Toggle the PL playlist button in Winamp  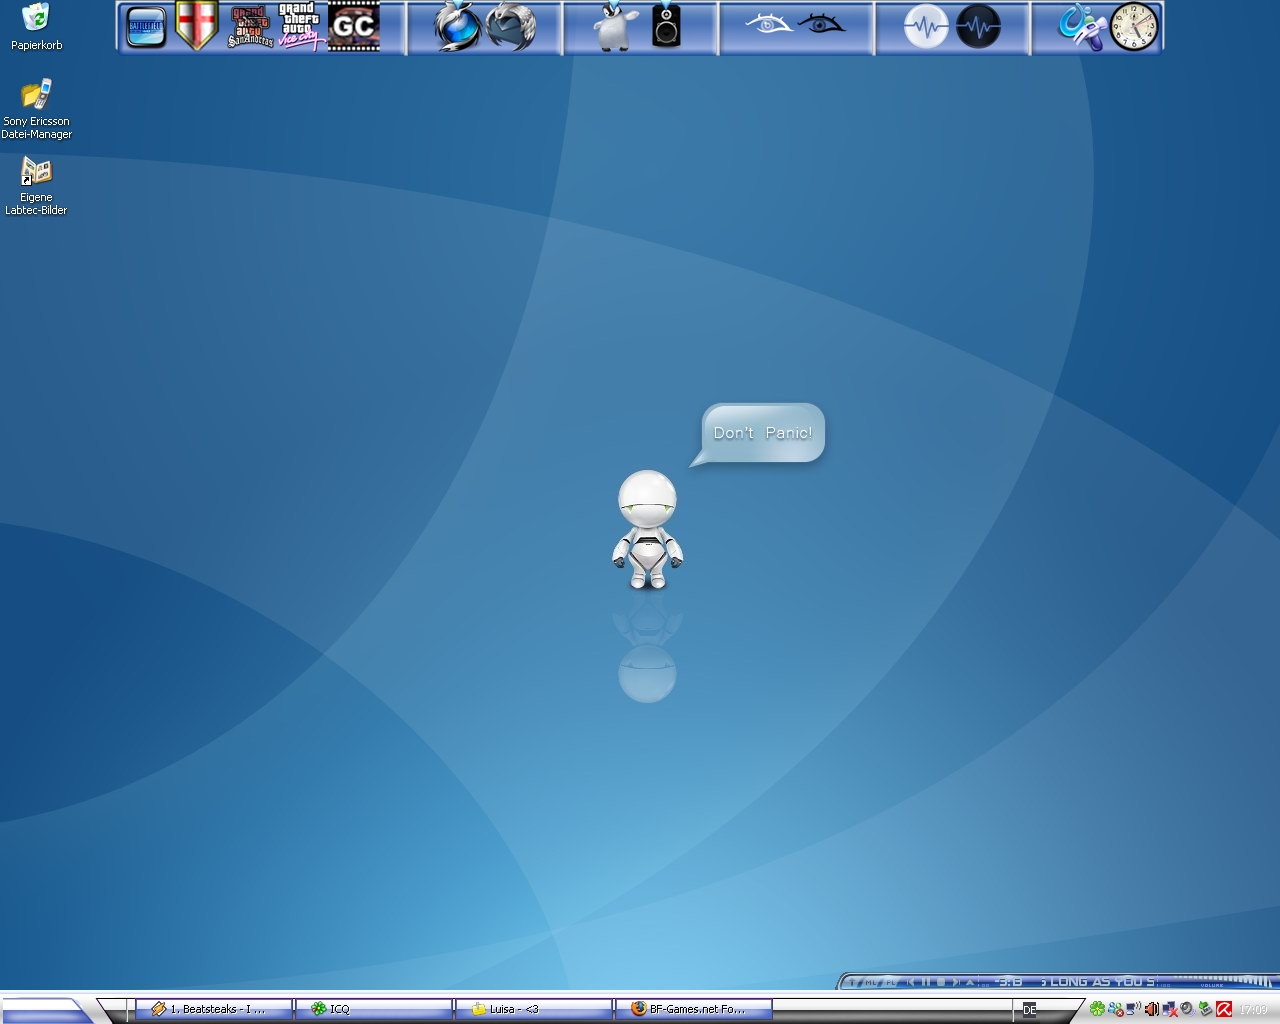click(x=890, y=983)
